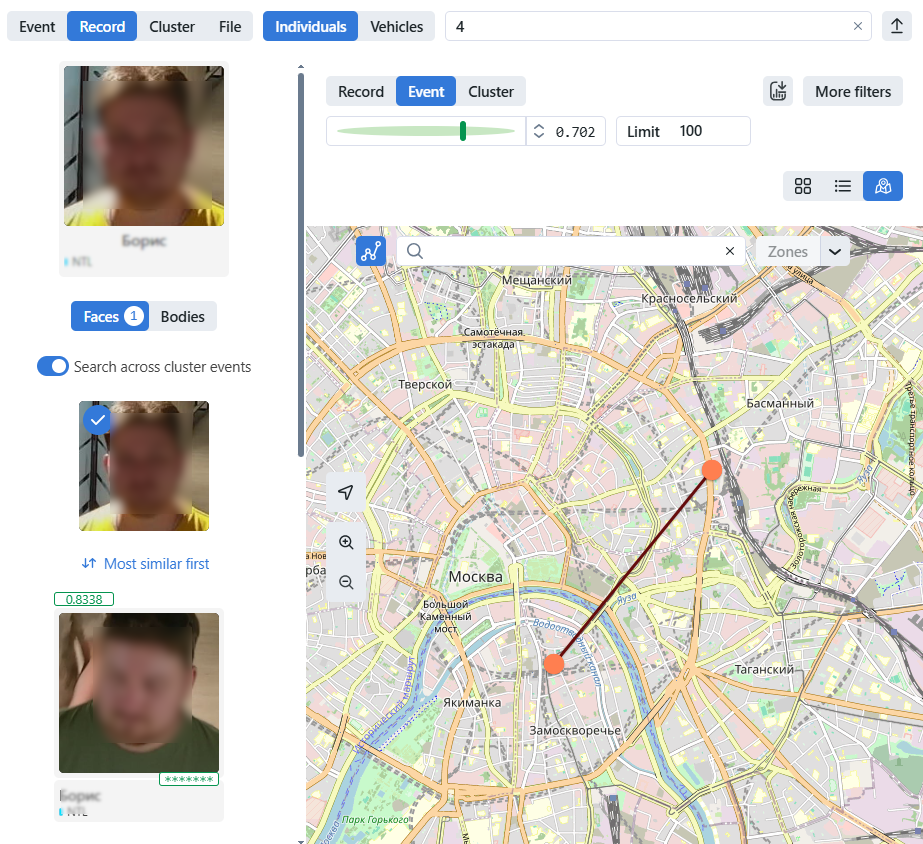Uncheck the selected reference face thumbnail
The width and height of the screenshot is (923, 844).
96,419
